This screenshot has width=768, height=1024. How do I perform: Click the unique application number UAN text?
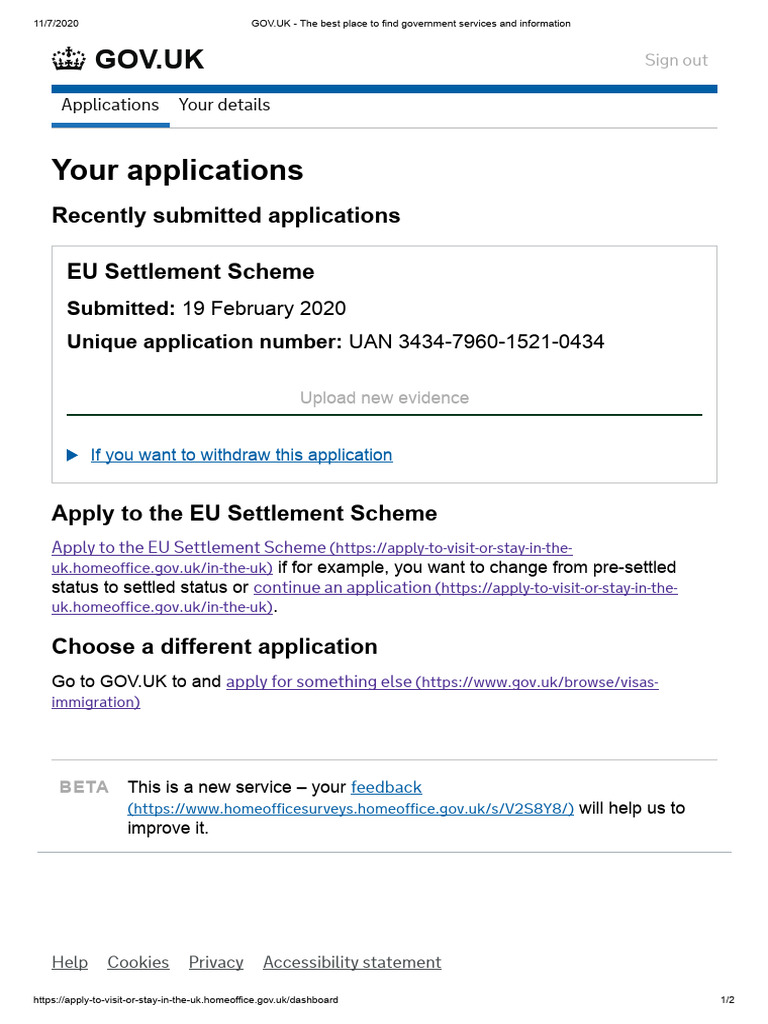pos(475,342)
